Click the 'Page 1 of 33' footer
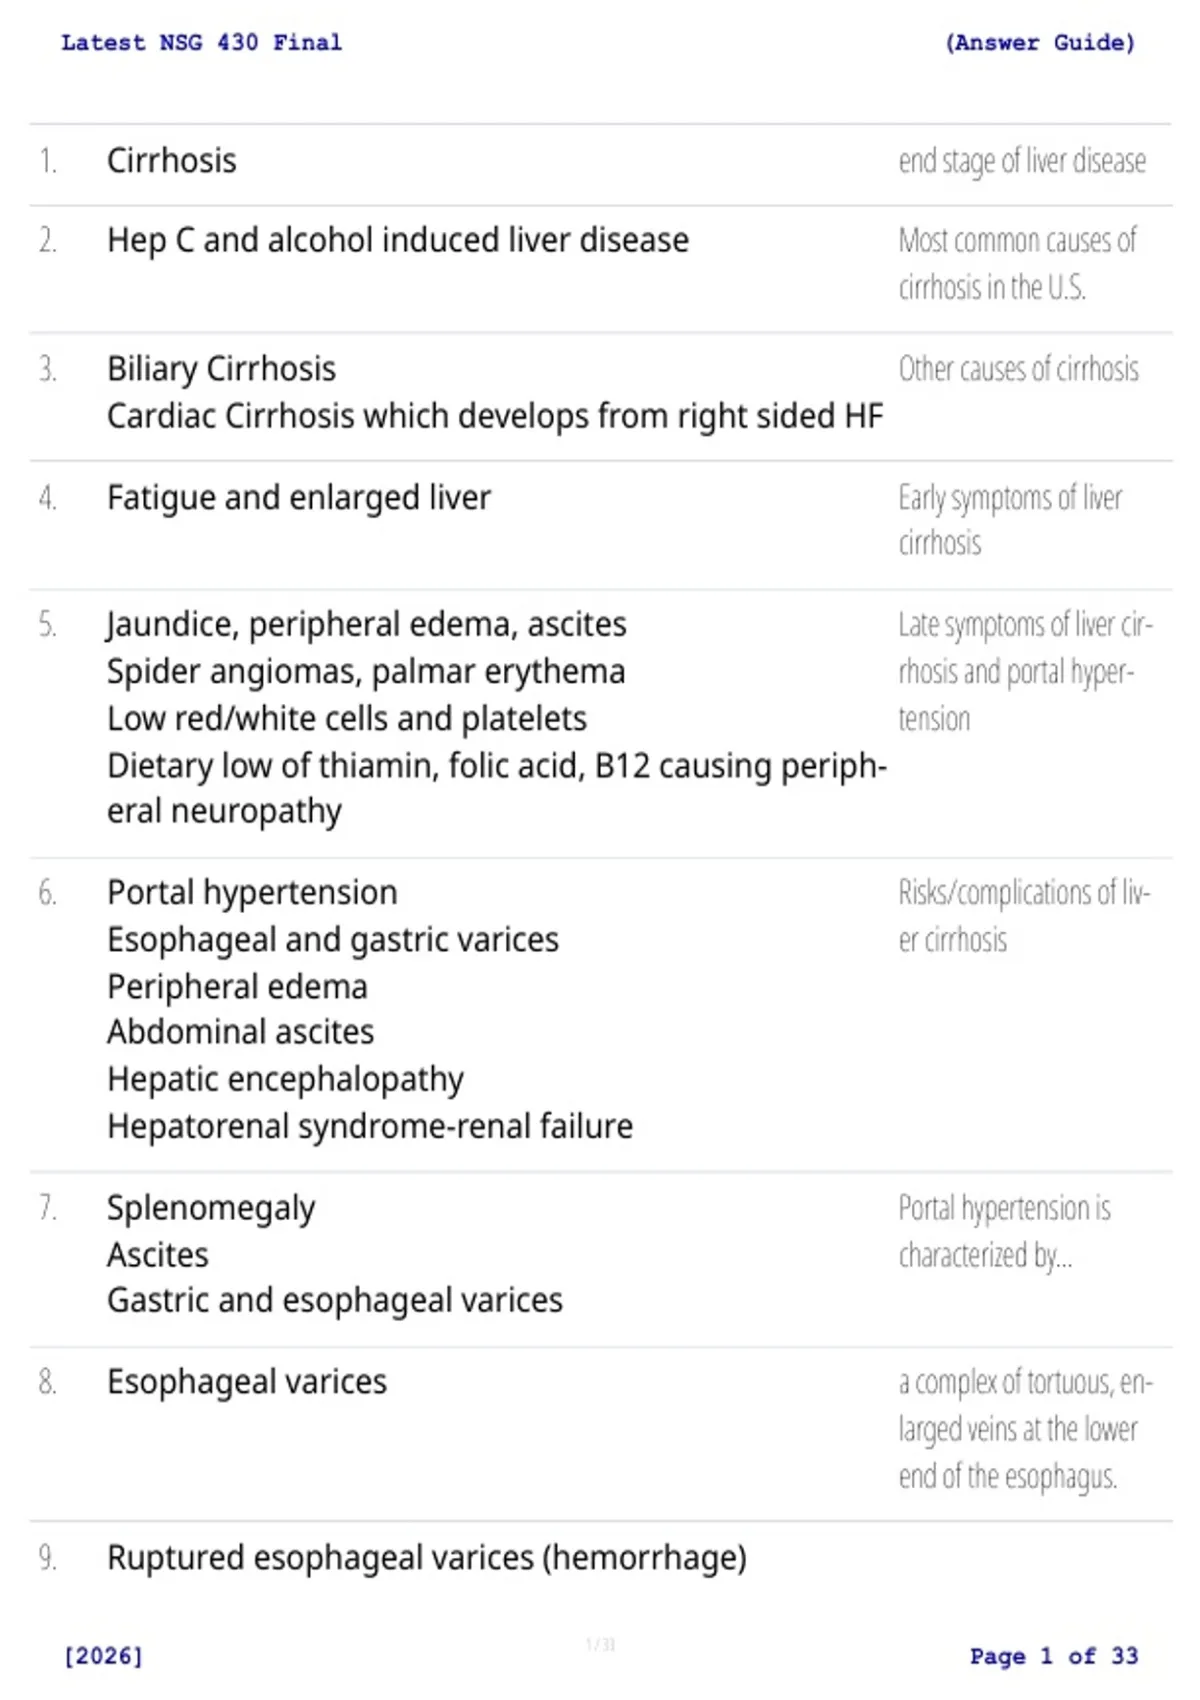 (1054, 1656)
